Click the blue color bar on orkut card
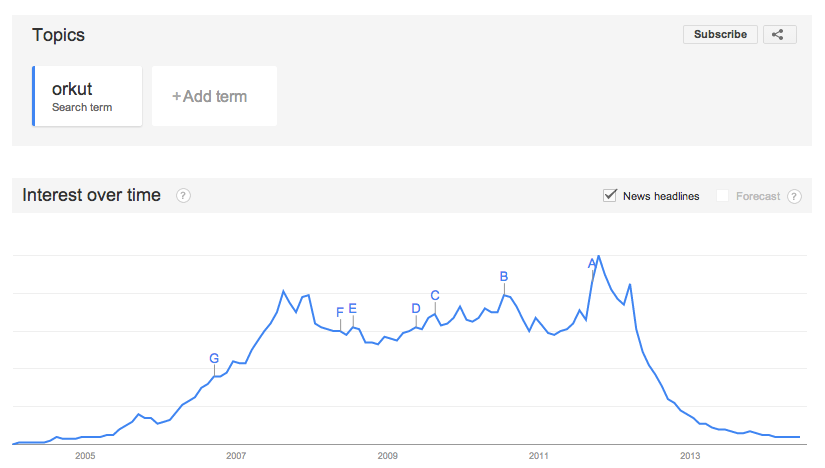This screenshot has height=468, width=825. [34, 96]
